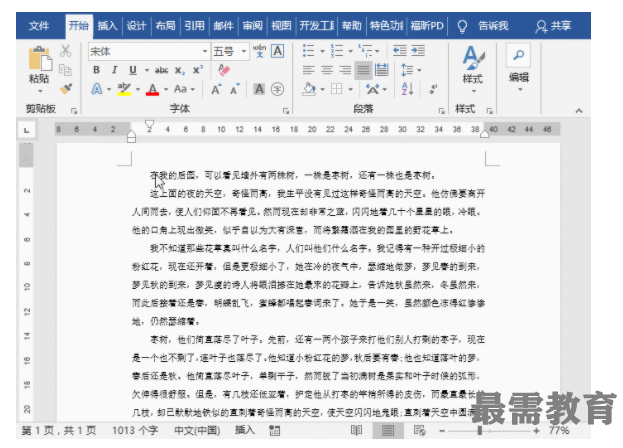Decrease paragraph indent
This screenshot has width=623, height=448.
click(x=399, y=51)
